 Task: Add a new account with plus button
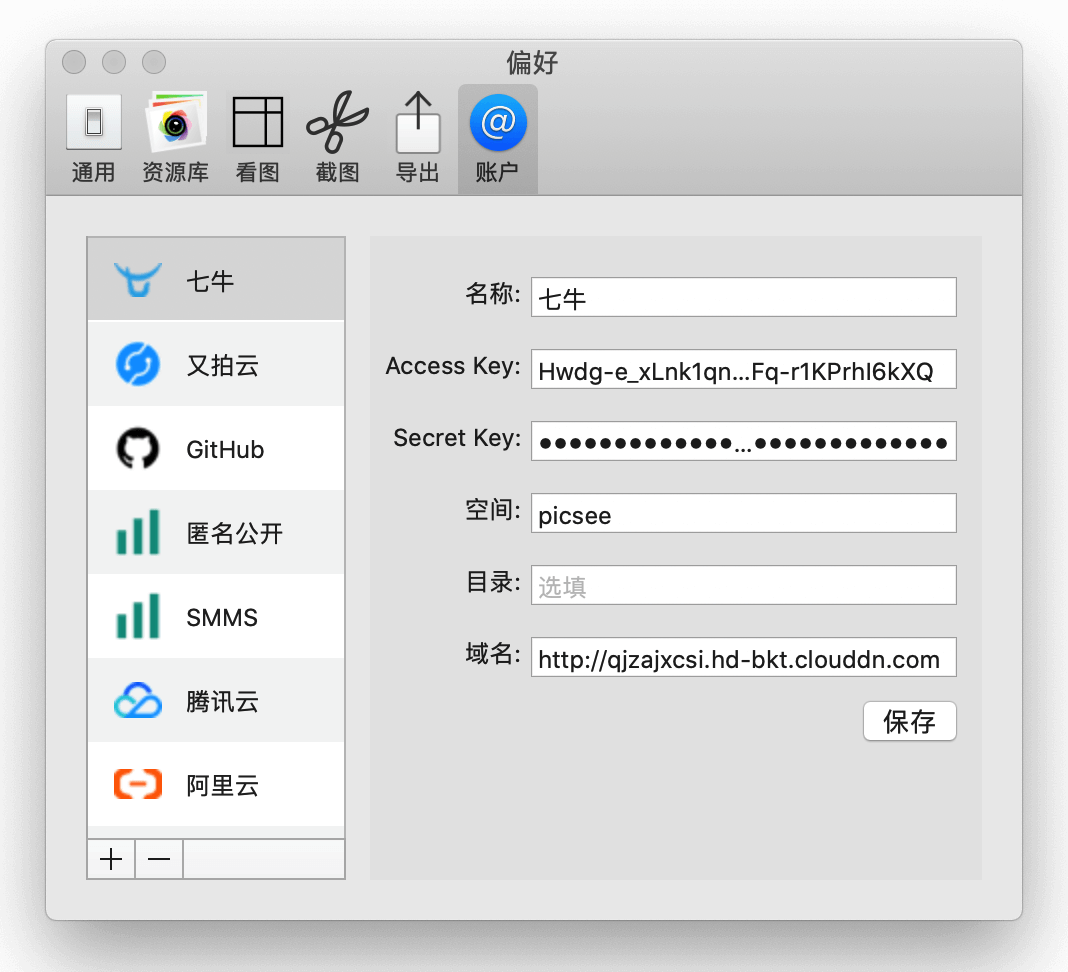tap(111, 859)
